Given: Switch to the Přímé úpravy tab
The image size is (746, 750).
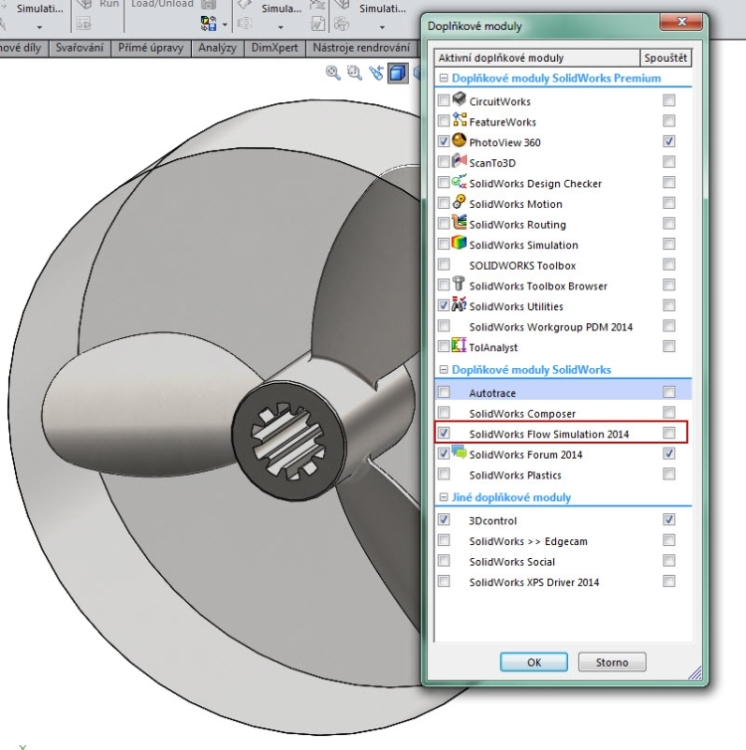Looking at the screenshot, I should pyautogui.click(x=151, y=48).
